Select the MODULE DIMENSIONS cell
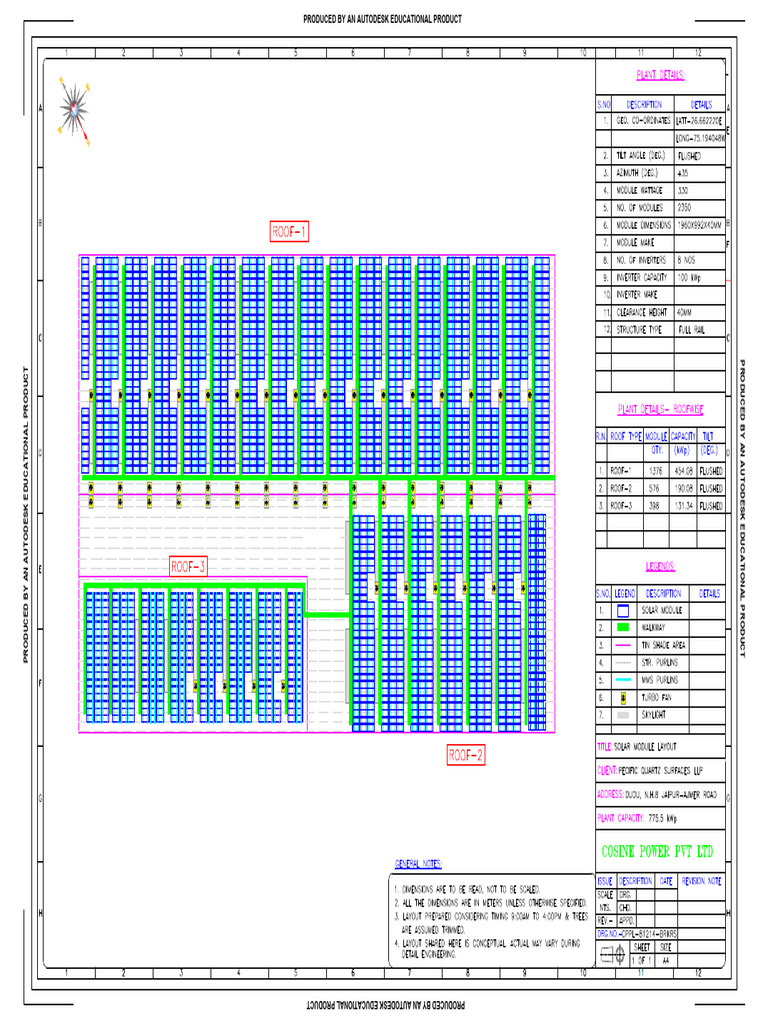Screen dimensions: 768x1024 [x=643, y=225]
